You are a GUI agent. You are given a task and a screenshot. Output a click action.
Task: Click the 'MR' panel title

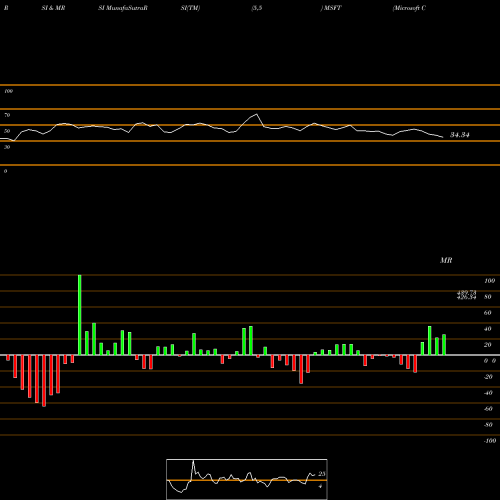pos(446,260)
